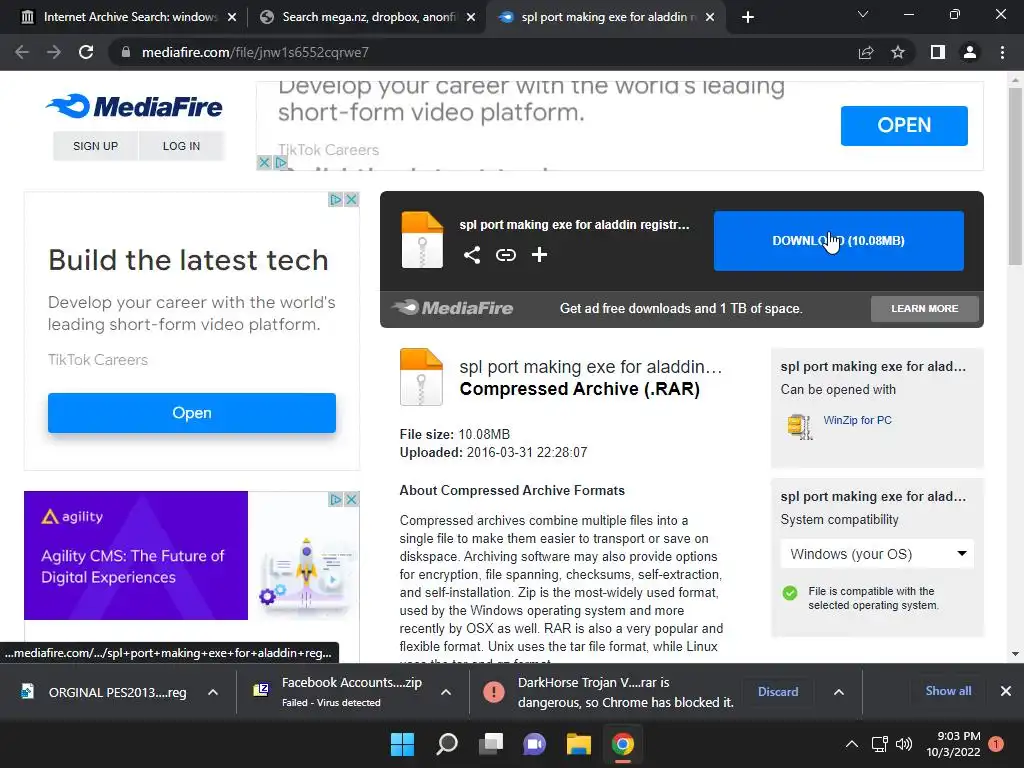Reload the MediaFire page

point(86,52)
